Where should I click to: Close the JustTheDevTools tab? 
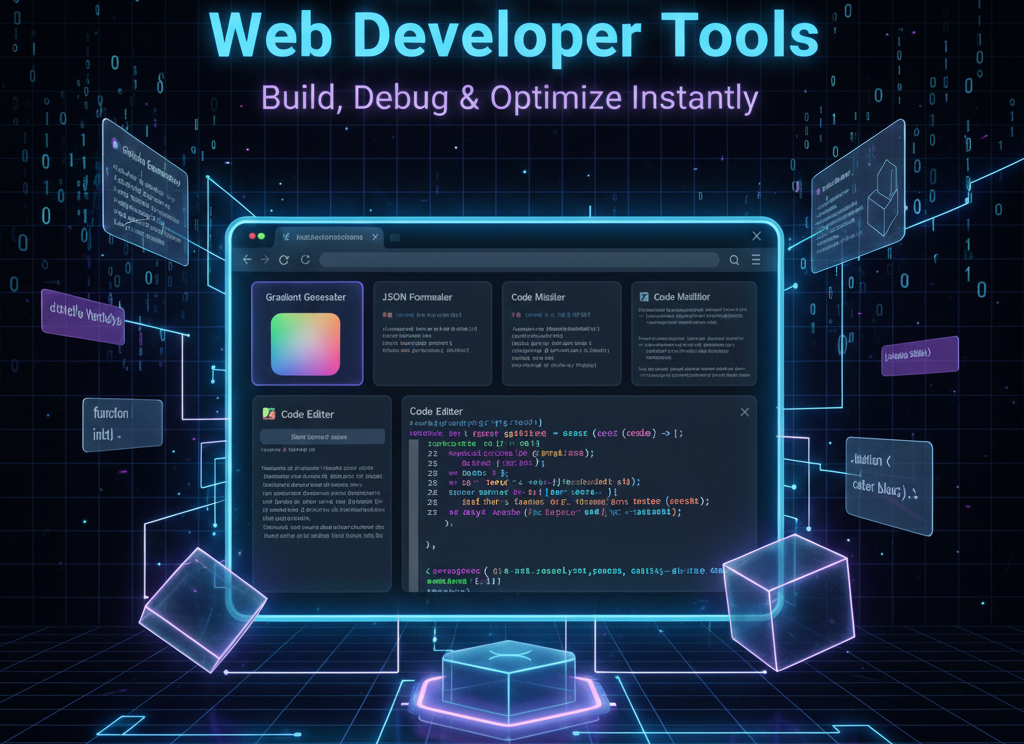[x=374, y=237]
